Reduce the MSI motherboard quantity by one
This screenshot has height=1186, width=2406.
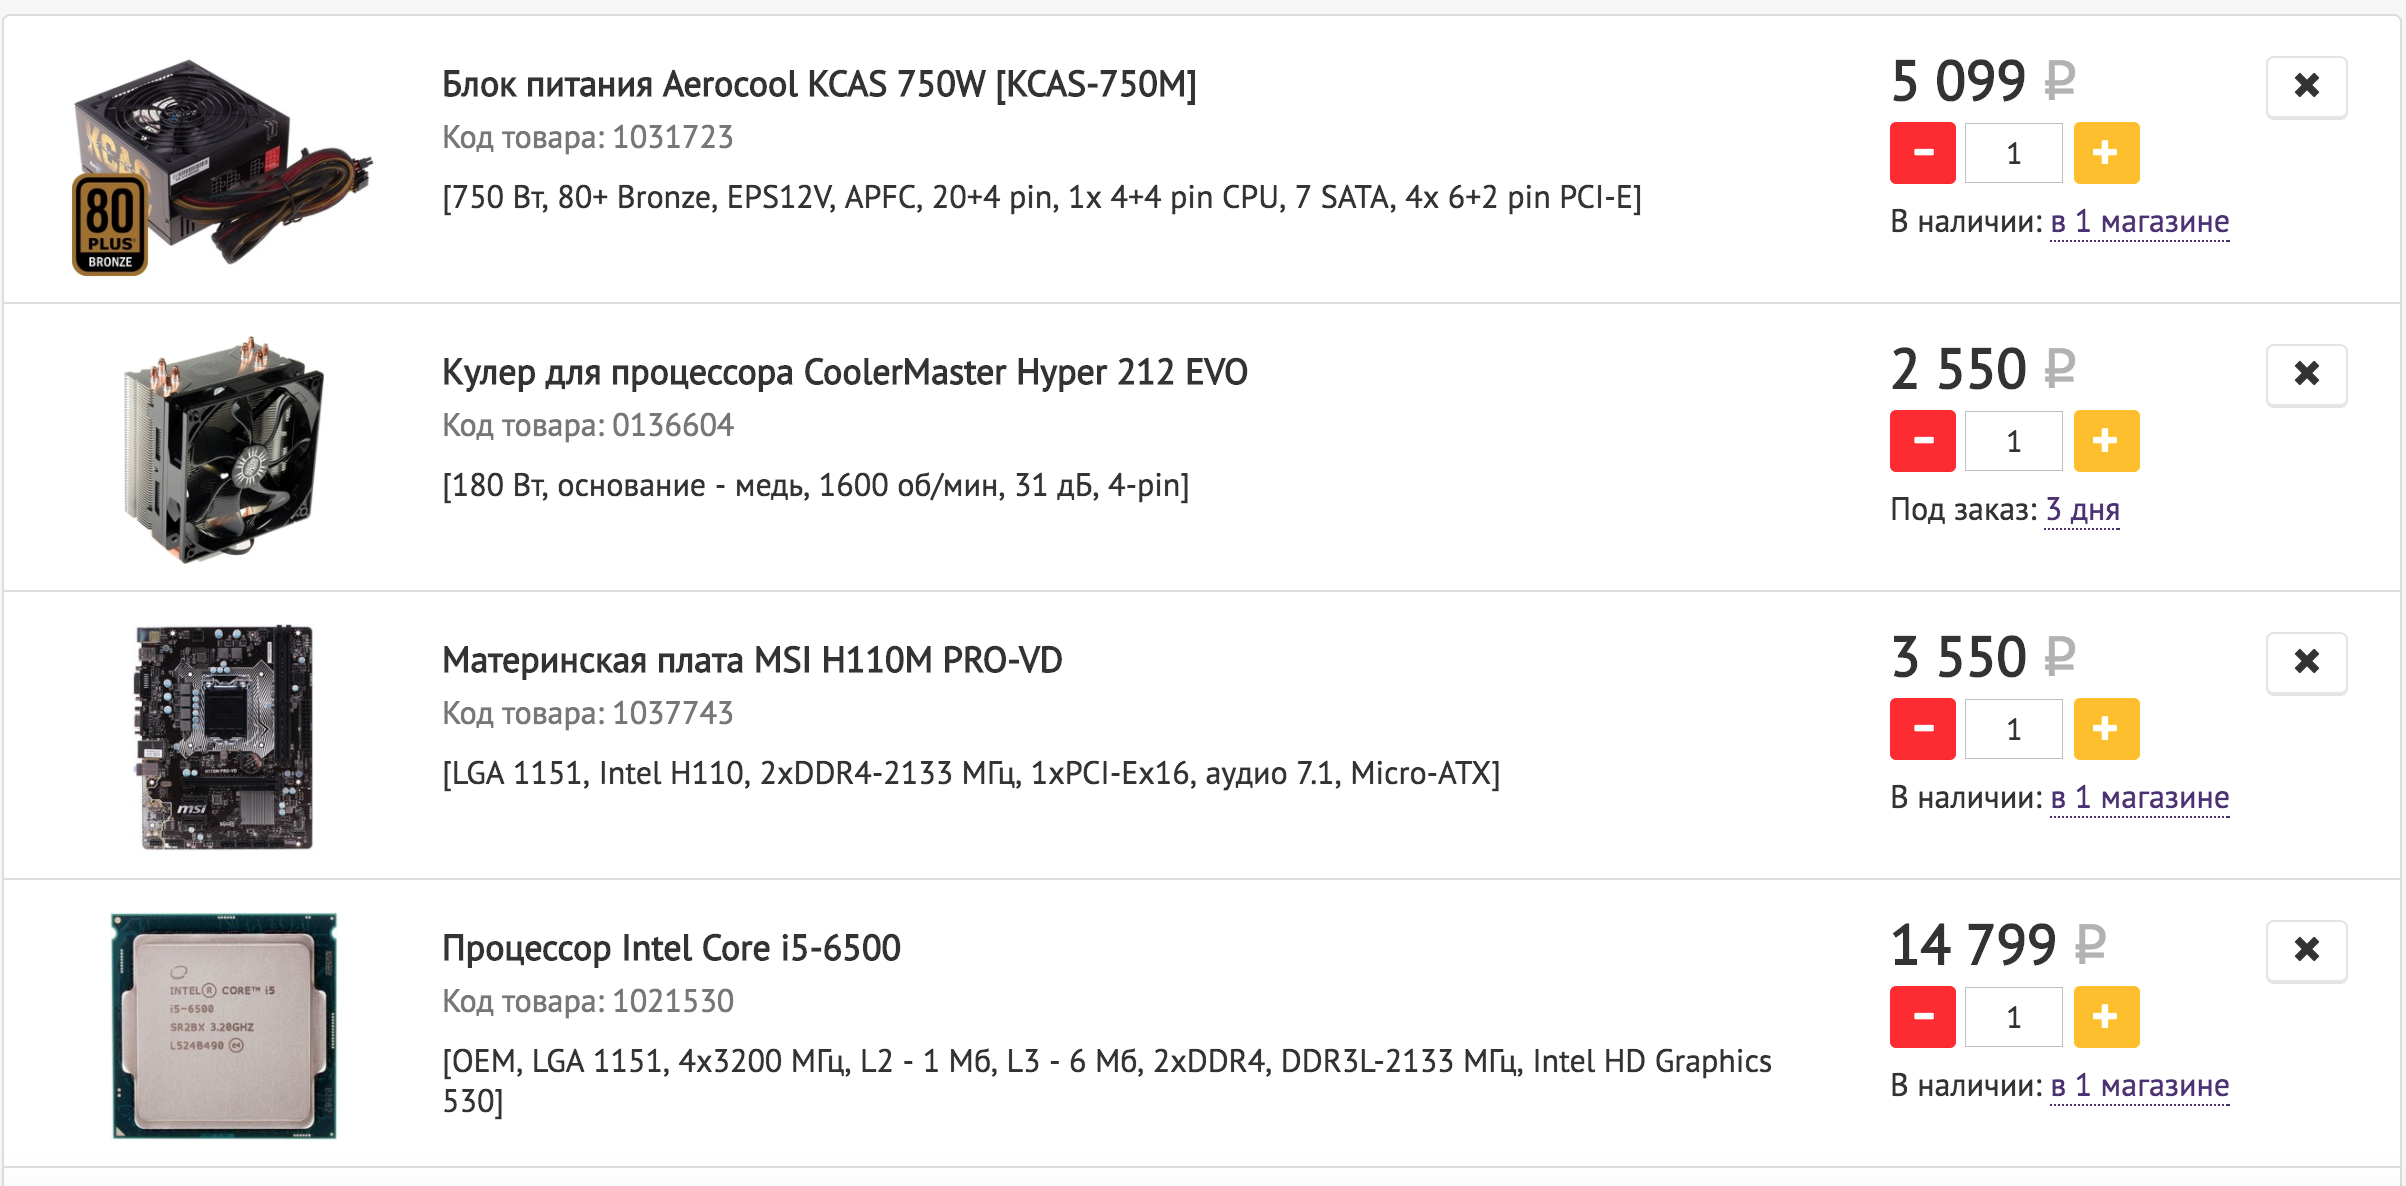(x=1922, y=729)
